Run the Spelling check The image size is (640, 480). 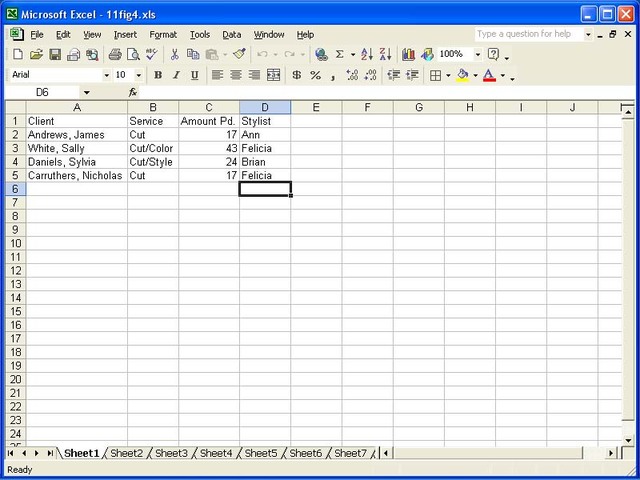coord(151,54)
